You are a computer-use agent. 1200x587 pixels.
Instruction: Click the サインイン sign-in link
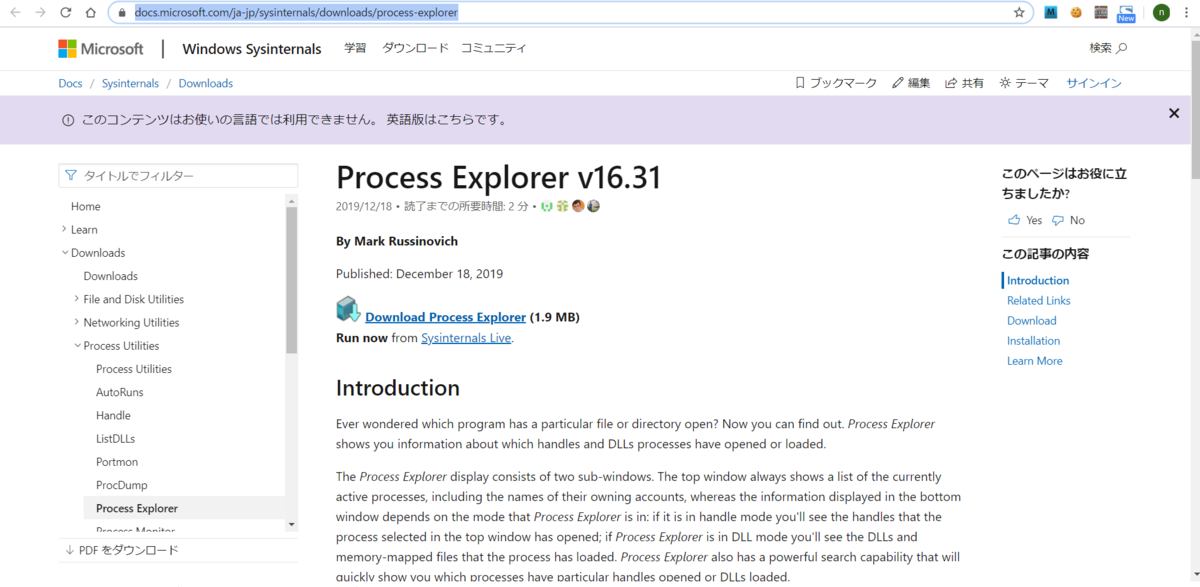pos(1094,83)
